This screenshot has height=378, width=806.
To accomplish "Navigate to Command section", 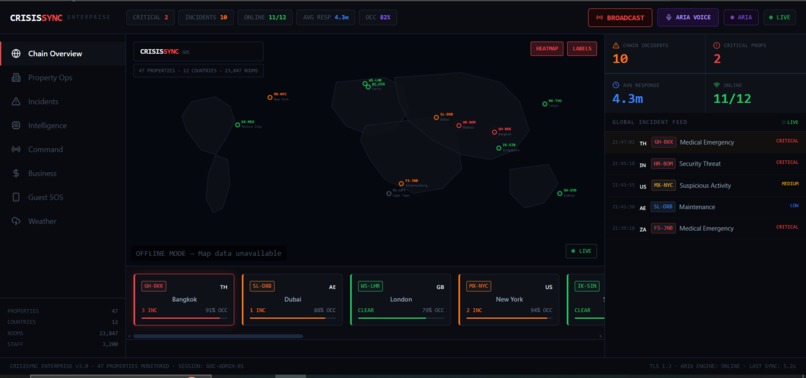I will coord(63,149).
